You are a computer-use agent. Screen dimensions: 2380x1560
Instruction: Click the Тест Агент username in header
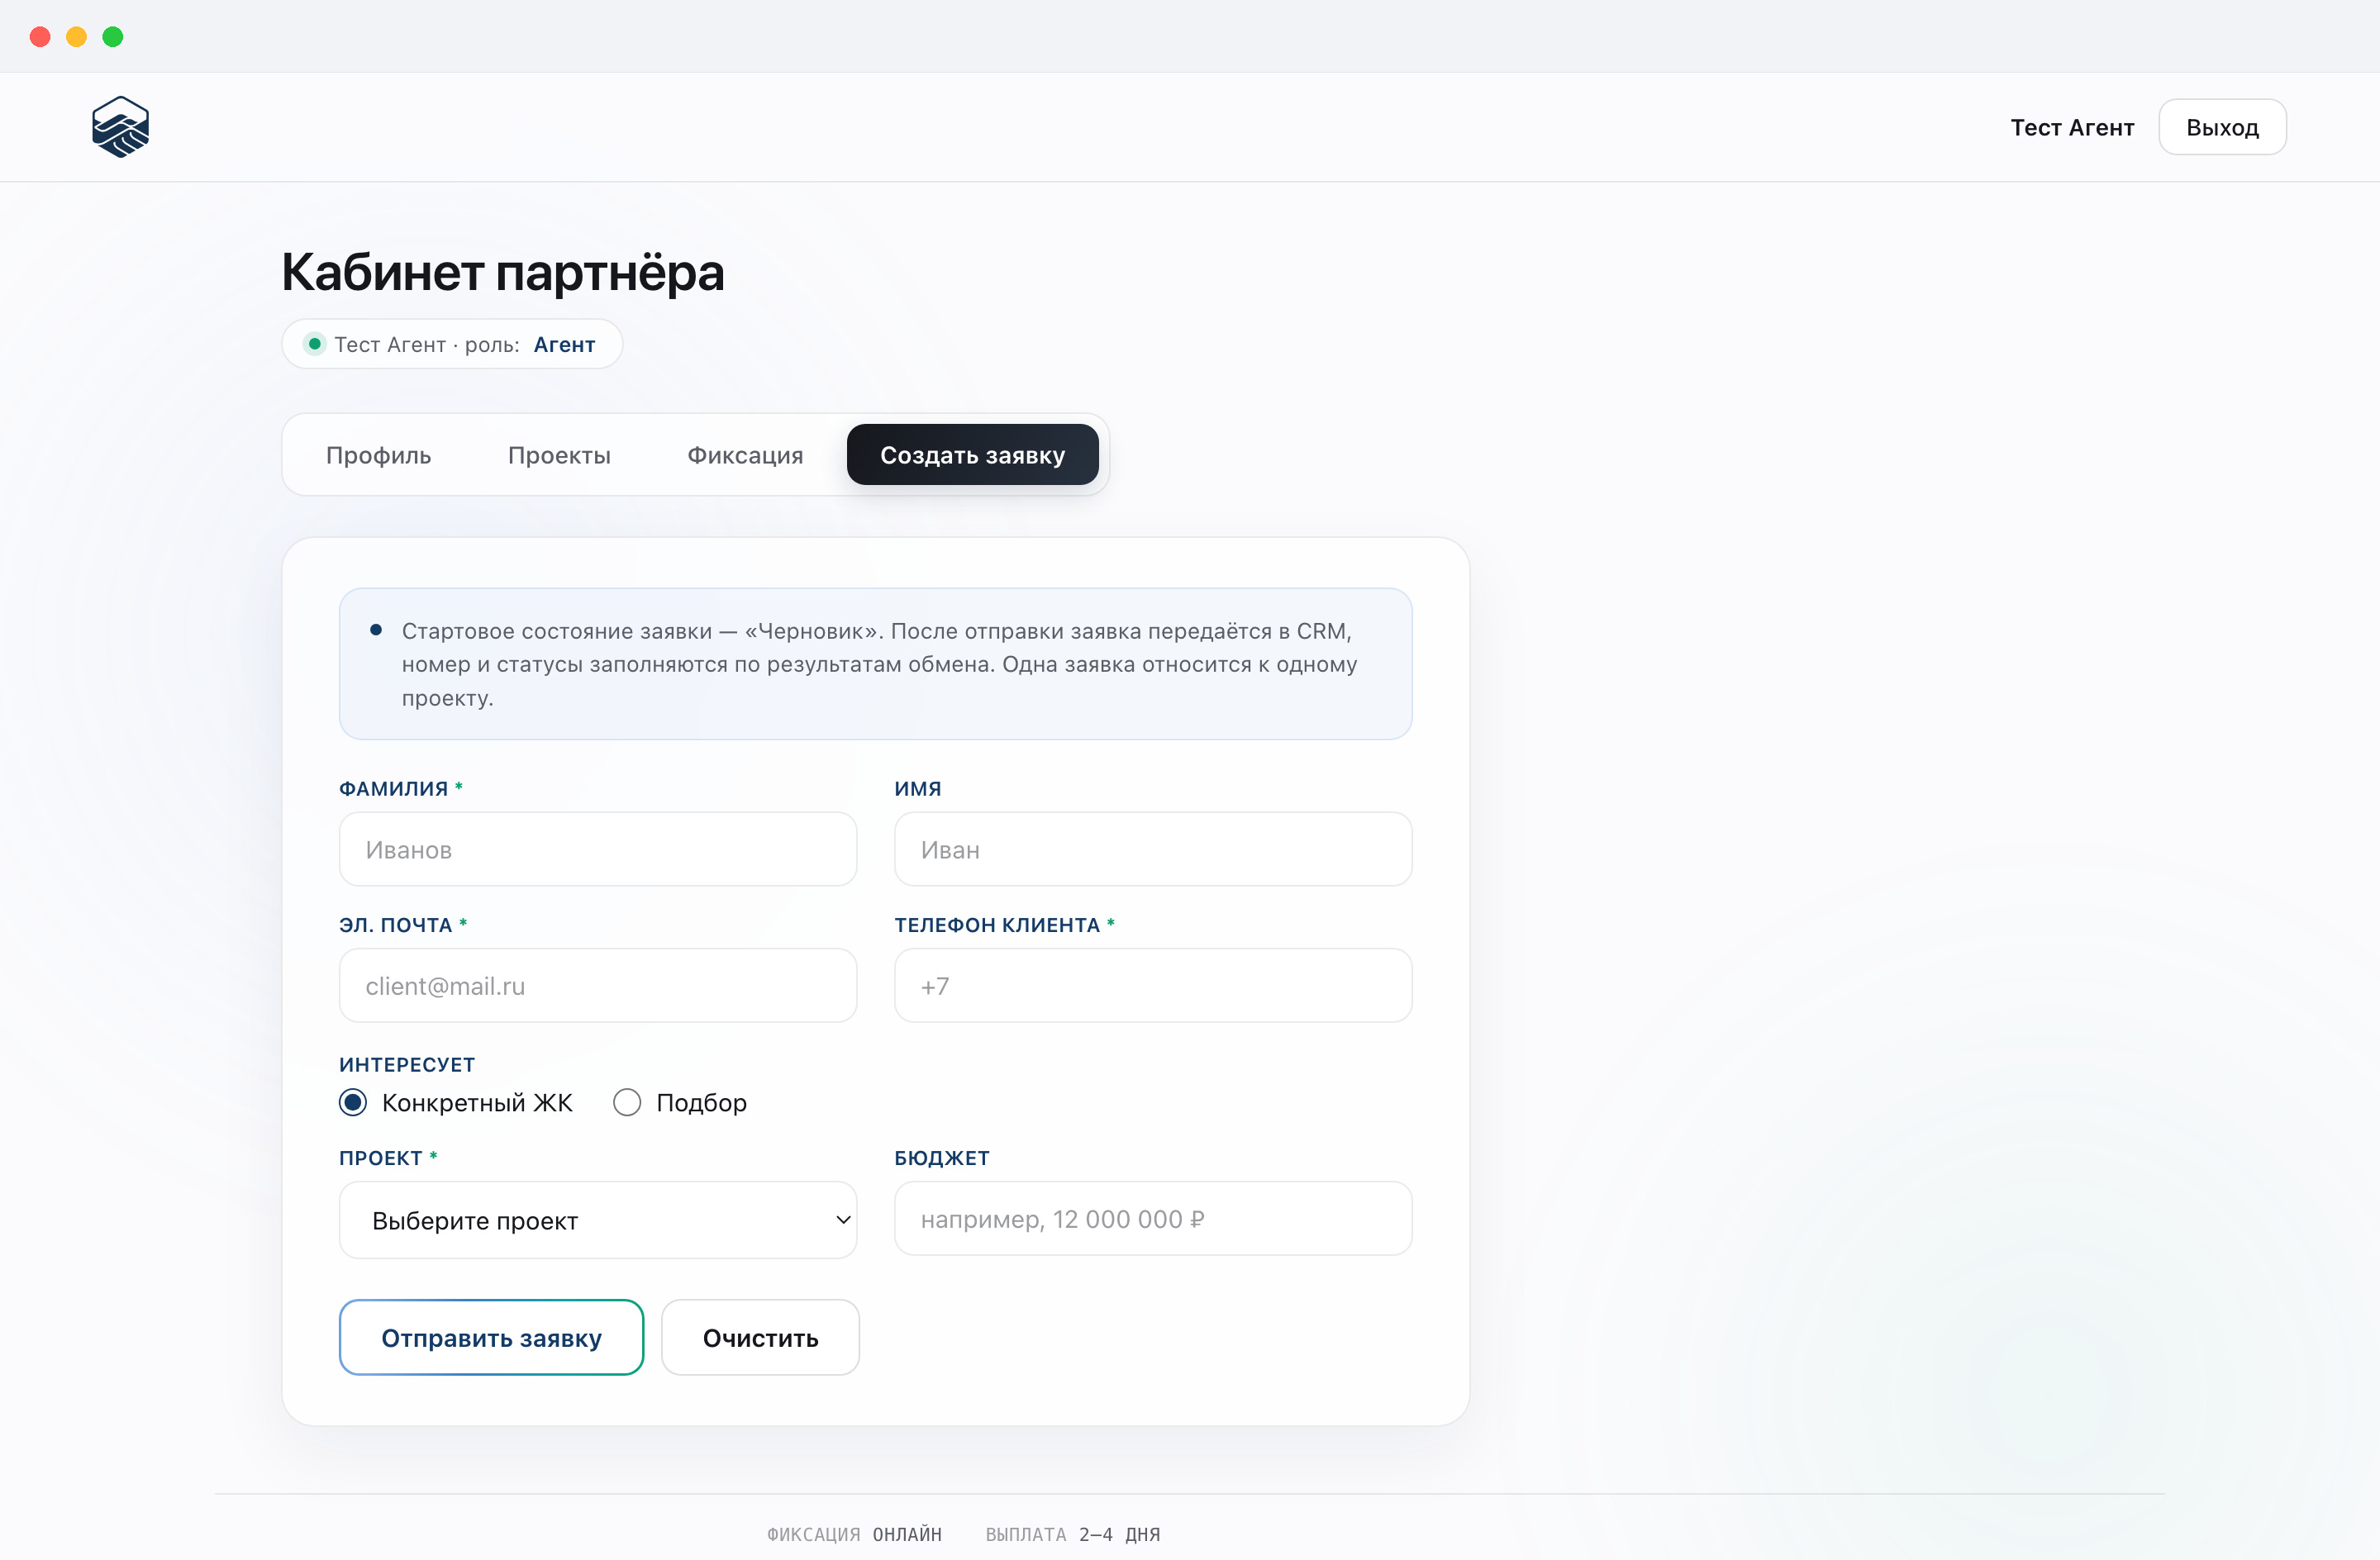click(x=2072, y=128)
